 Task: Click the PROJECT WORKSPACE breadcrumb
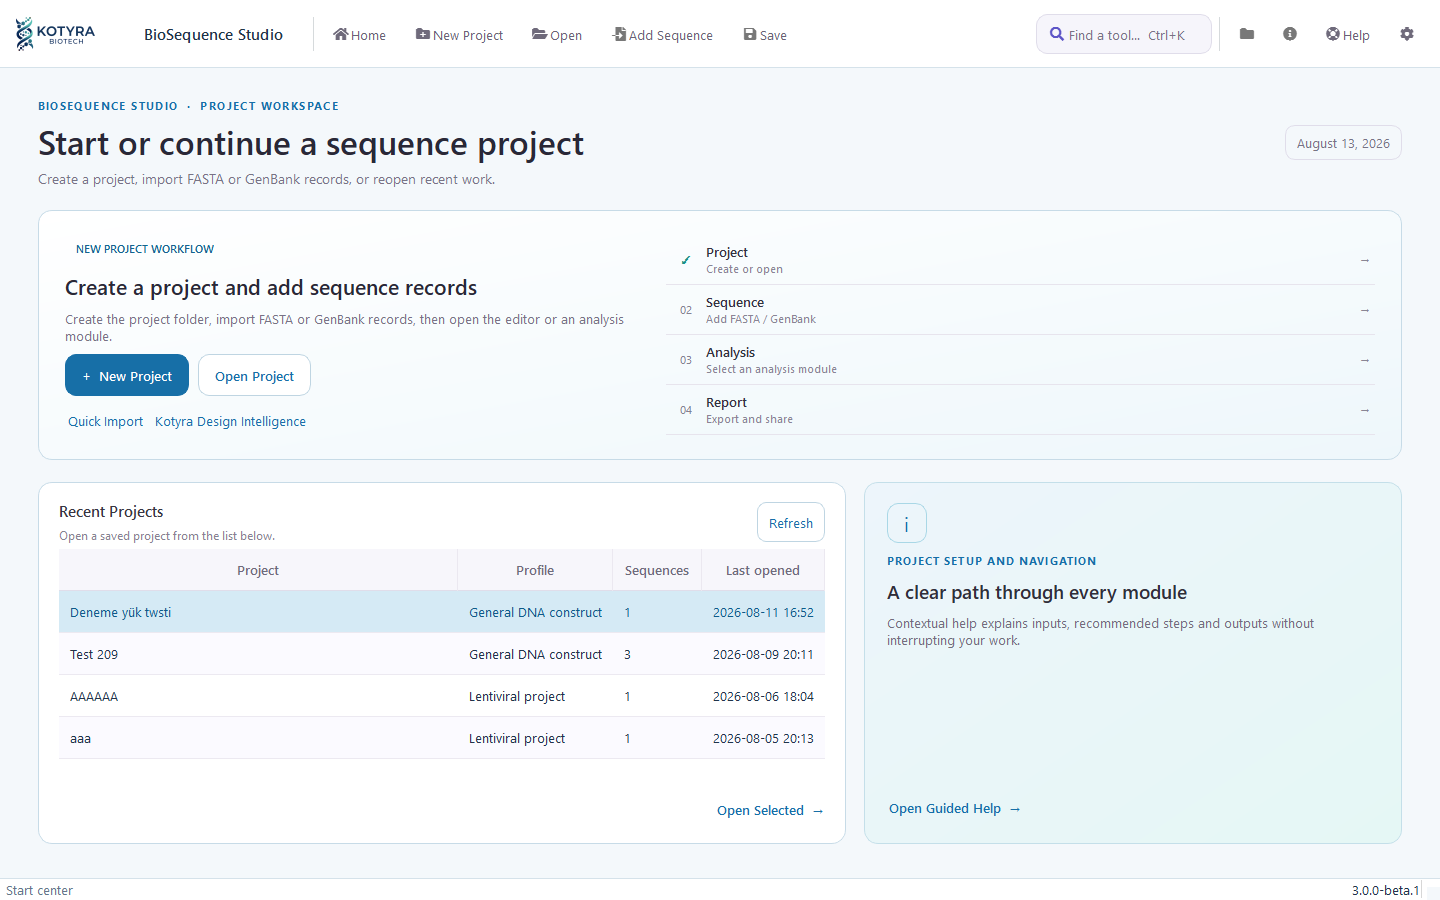[269, 106]
